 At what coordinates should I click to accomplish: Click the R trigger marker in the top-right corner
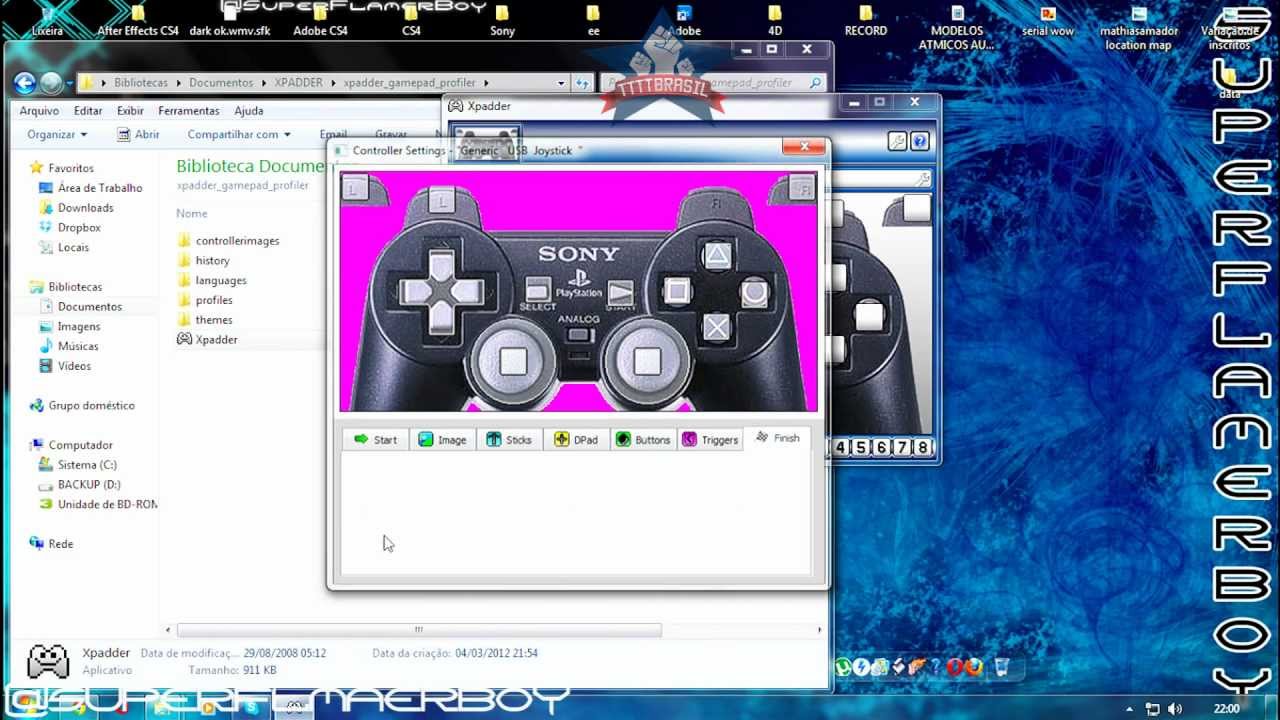(x=801, y=186)
